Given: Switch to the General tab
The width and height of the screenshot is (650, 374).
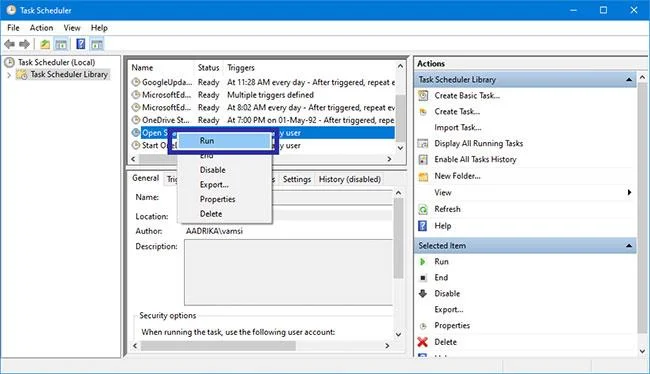Looking at the screenshot, I should 146,178.
